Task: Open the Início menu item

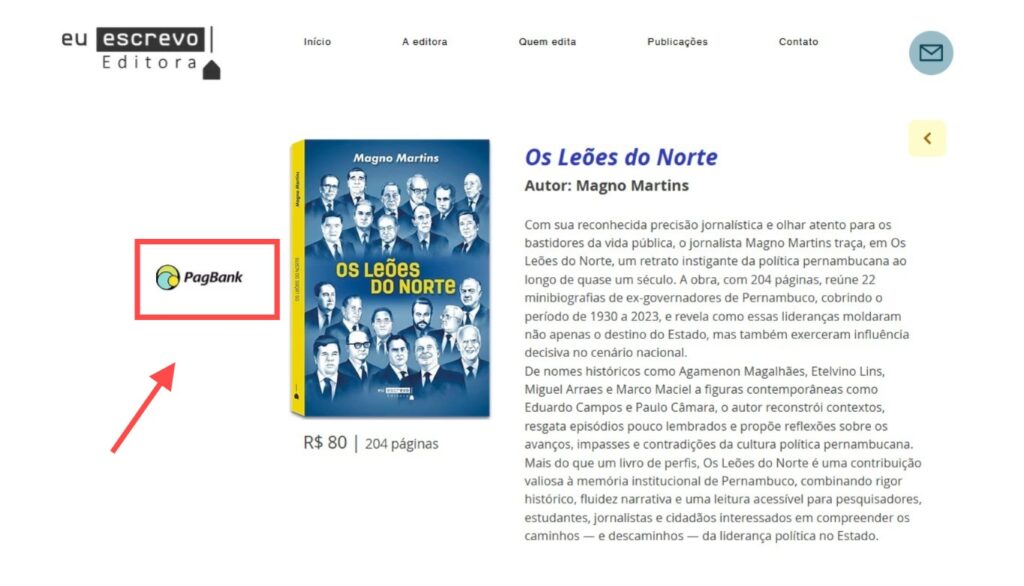Action: 317,42
